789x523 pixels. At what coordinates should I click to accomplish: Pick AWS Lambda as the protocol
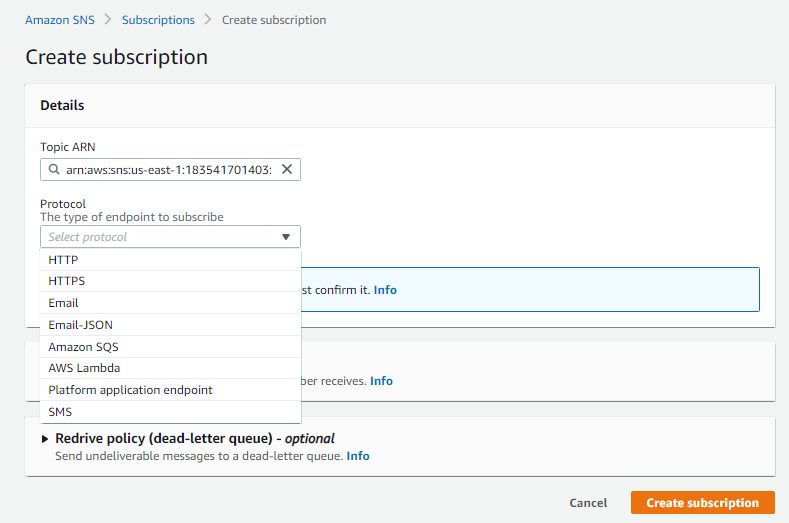coord(170,368)
